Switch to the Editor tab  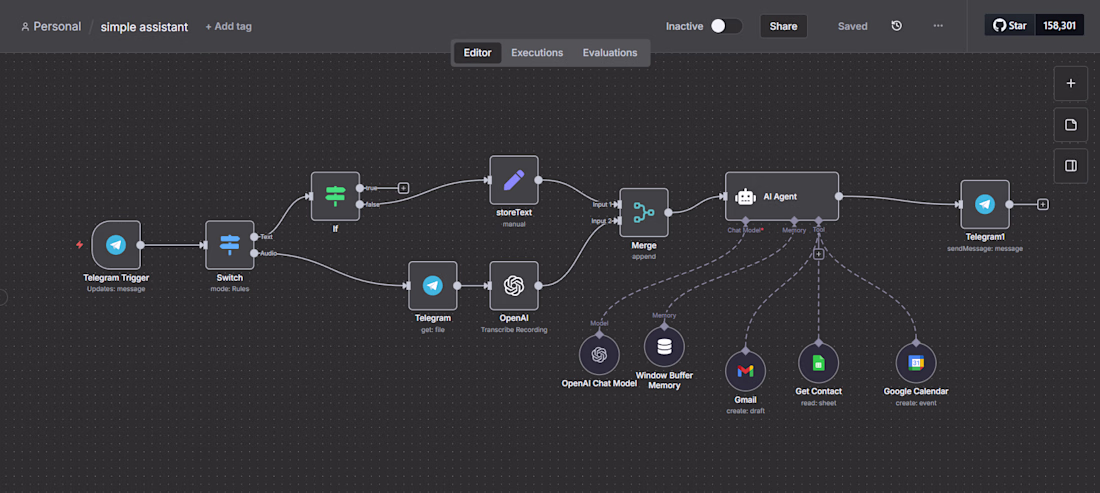478,53
